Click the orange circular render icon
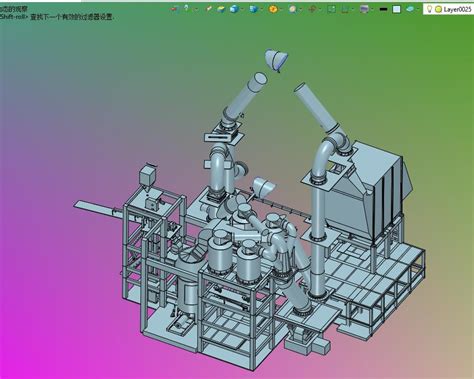Viewport: 474px width, 379px height. (273, 9)
